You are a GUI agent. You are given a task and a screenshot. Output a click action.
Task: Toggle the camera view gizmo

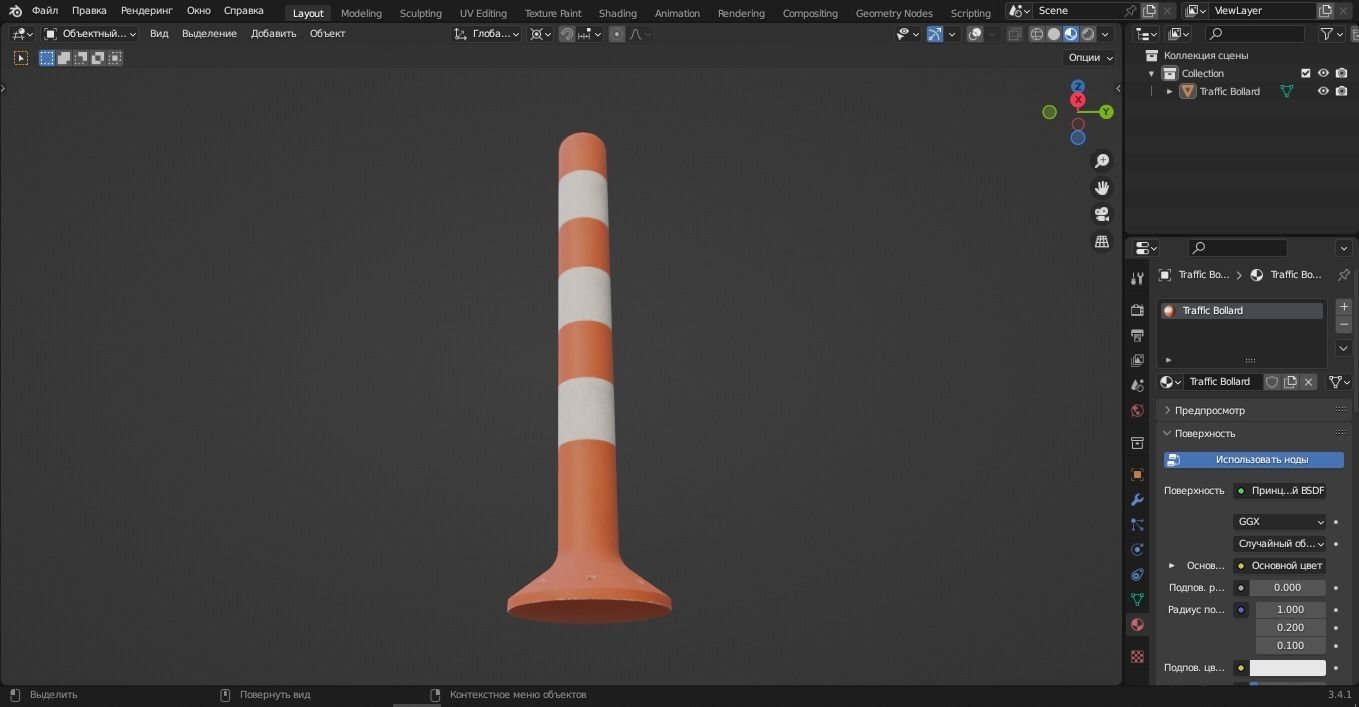pos(1102,214)
